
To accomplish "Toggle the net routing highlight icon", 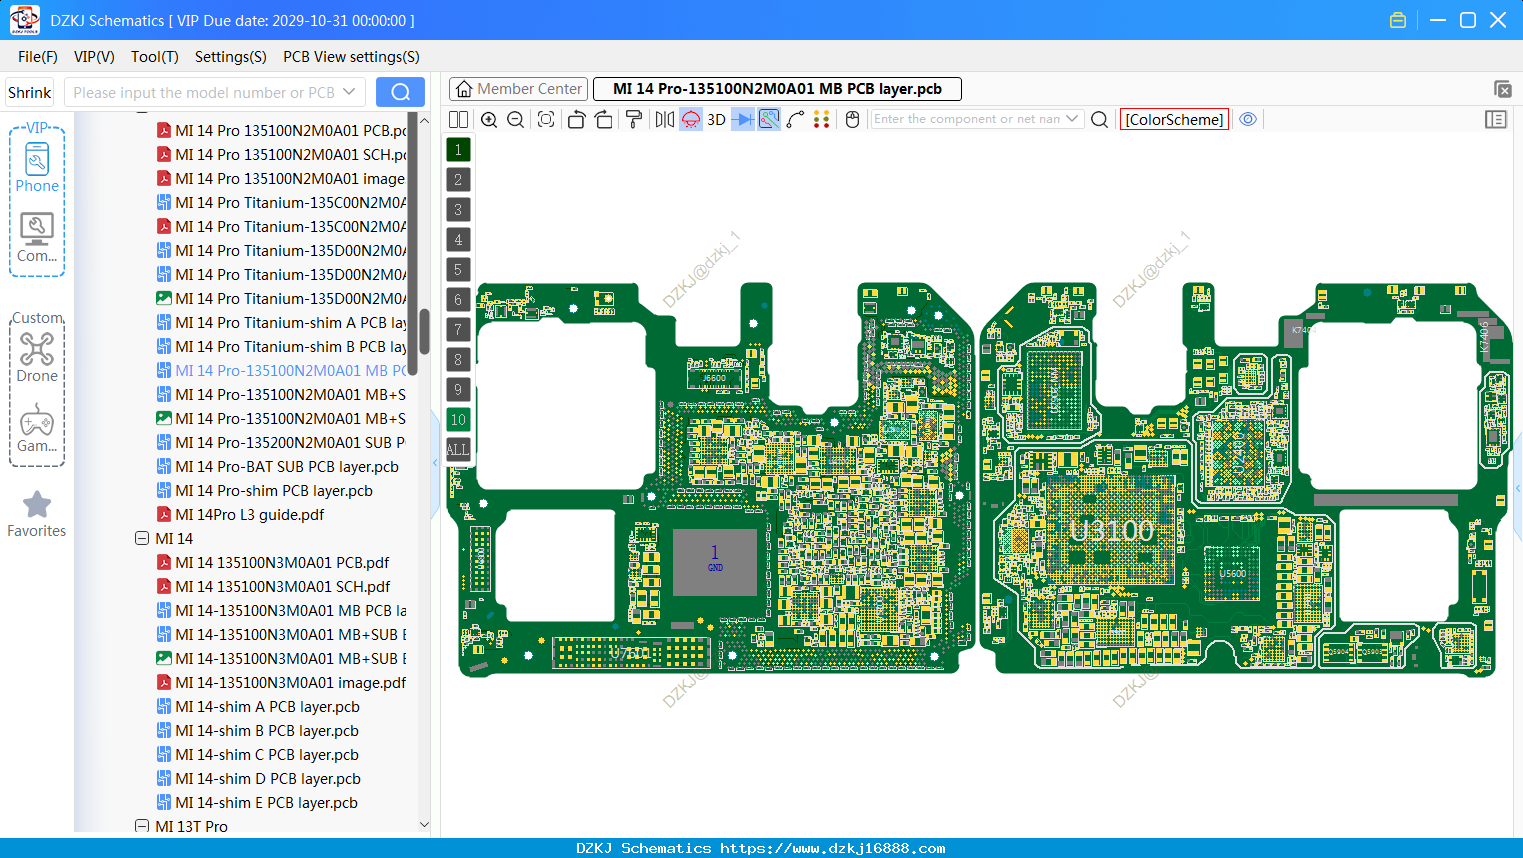I will 769,119.
